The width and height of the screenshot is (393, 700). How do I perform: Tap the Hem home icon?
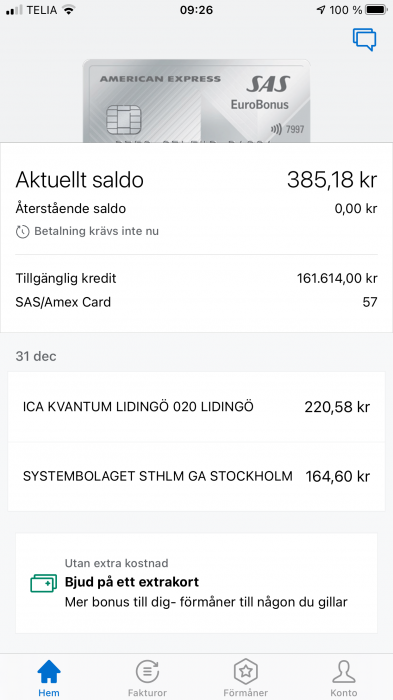point(49,671)
